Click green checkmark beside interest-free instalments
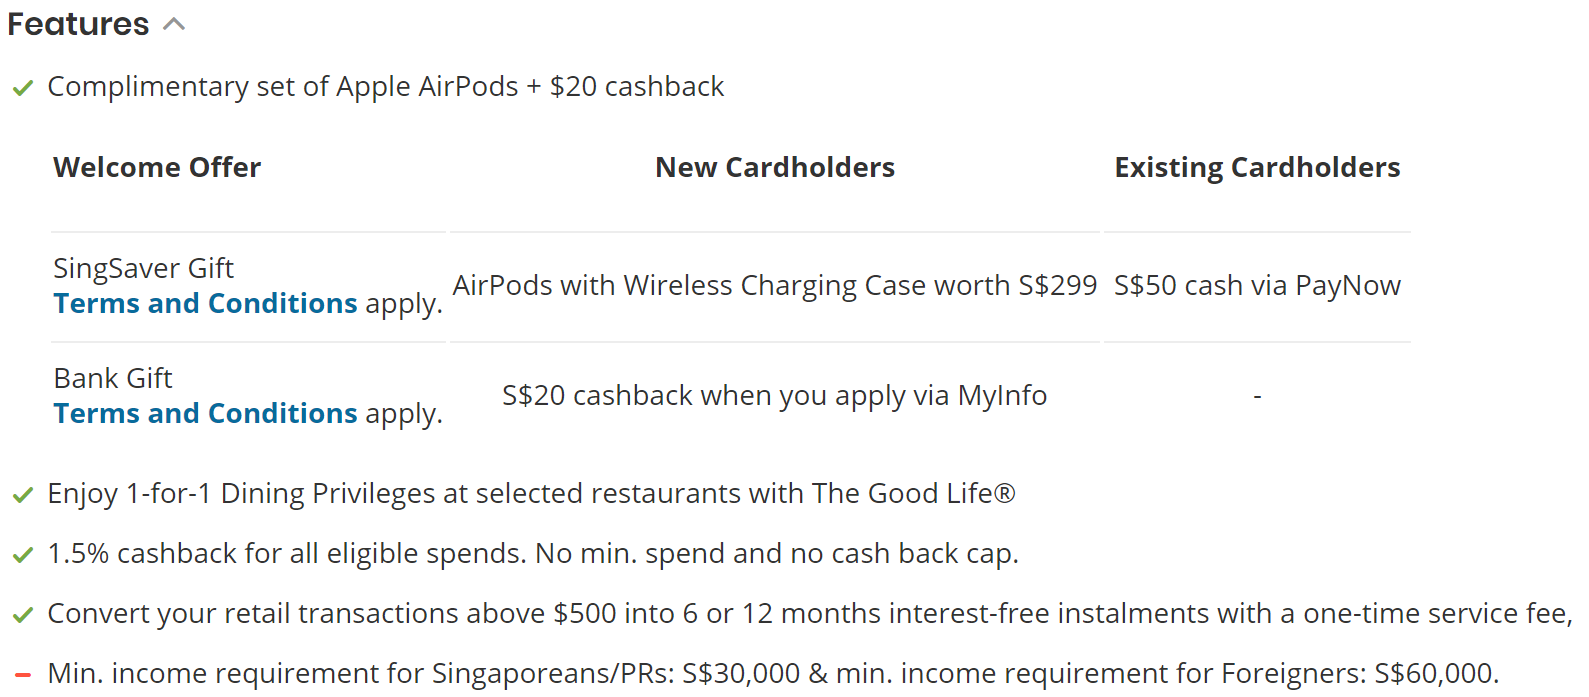1589x697 pixels. pyautogui.click(x=22, y=615)
